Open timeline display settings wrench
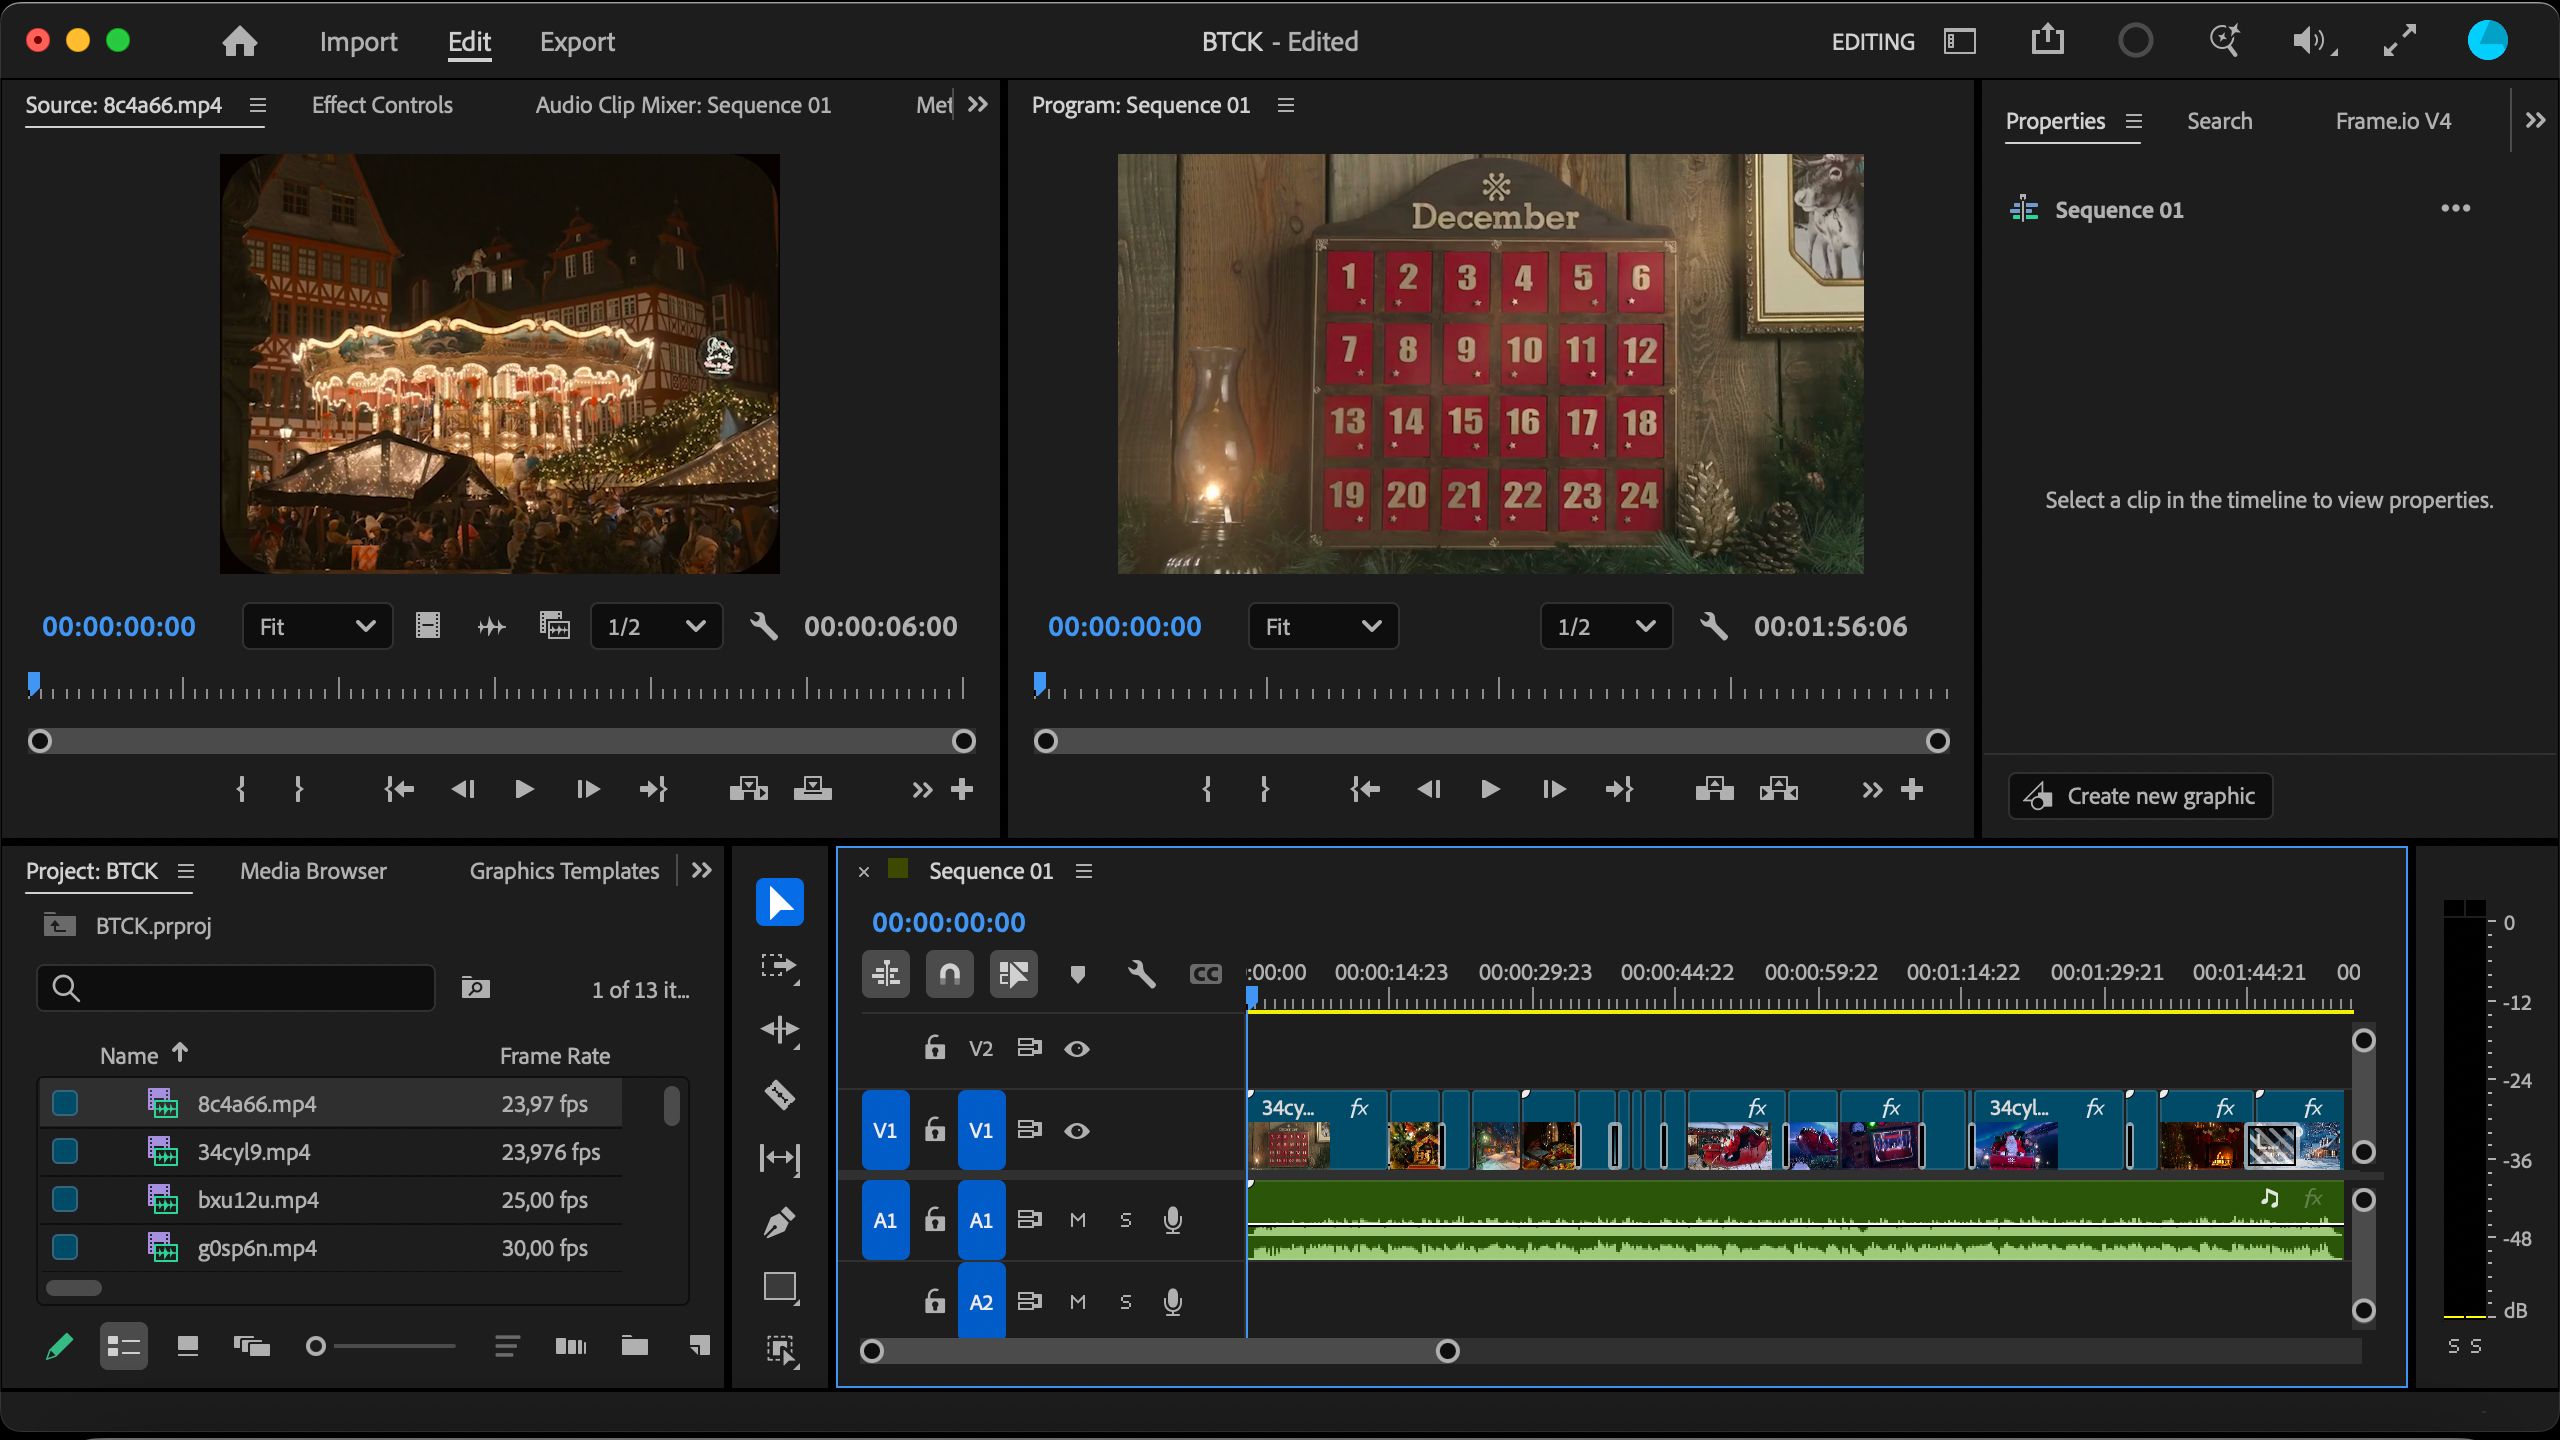2560x1440 pixels. point(1141,974)
